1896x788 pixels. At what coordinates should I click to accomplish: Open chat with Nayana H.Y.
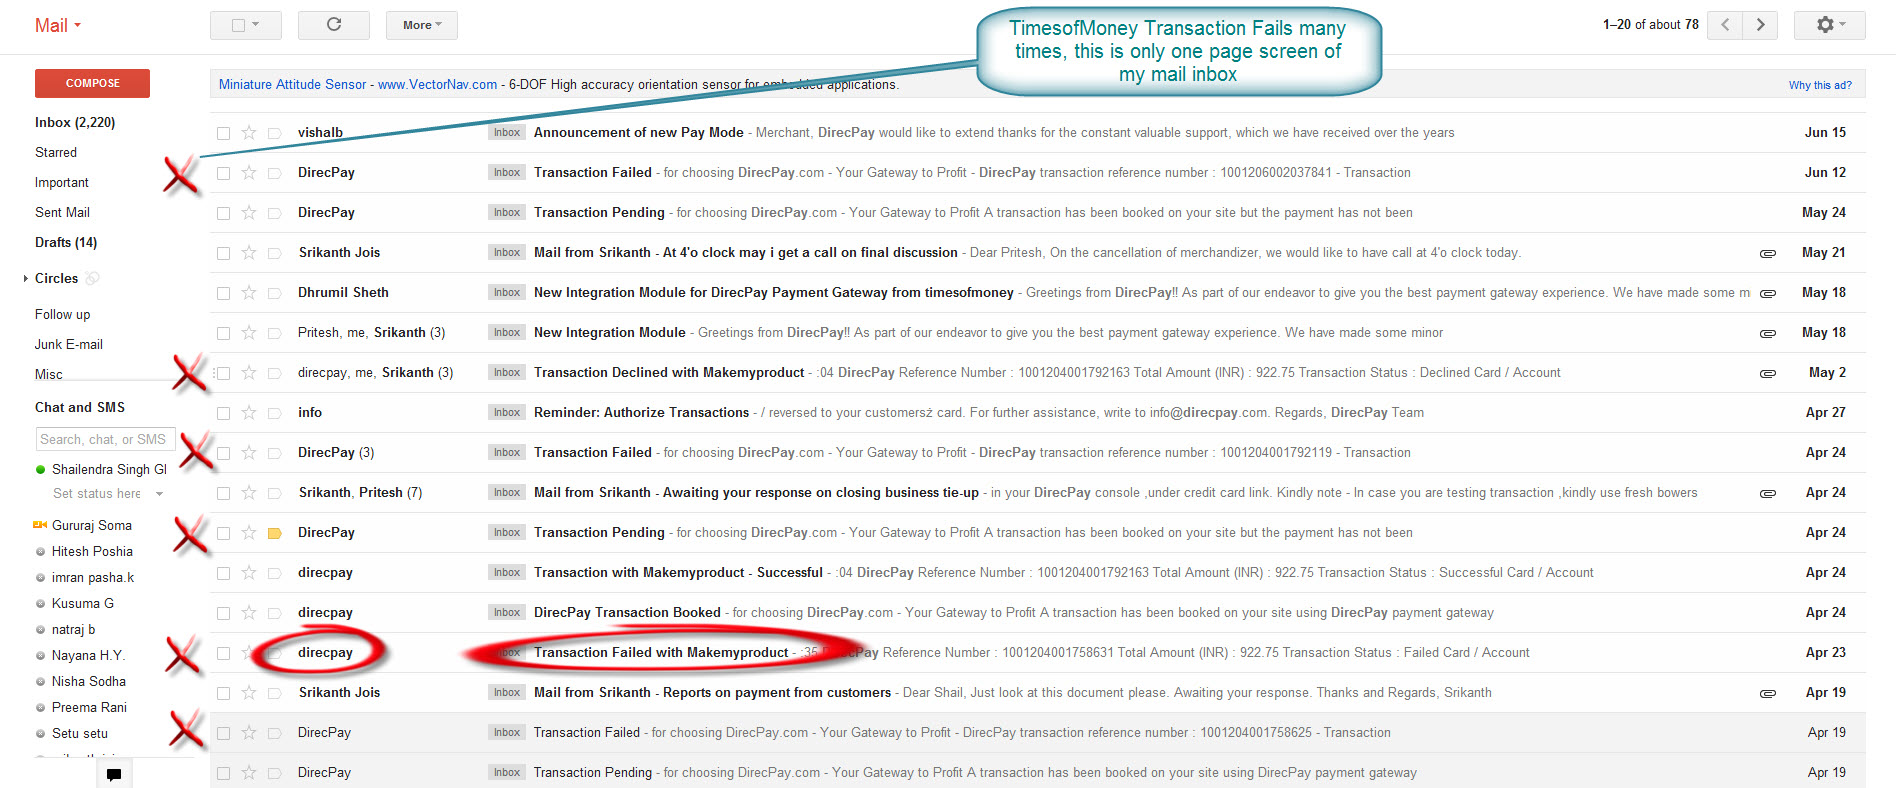[88, 655]
